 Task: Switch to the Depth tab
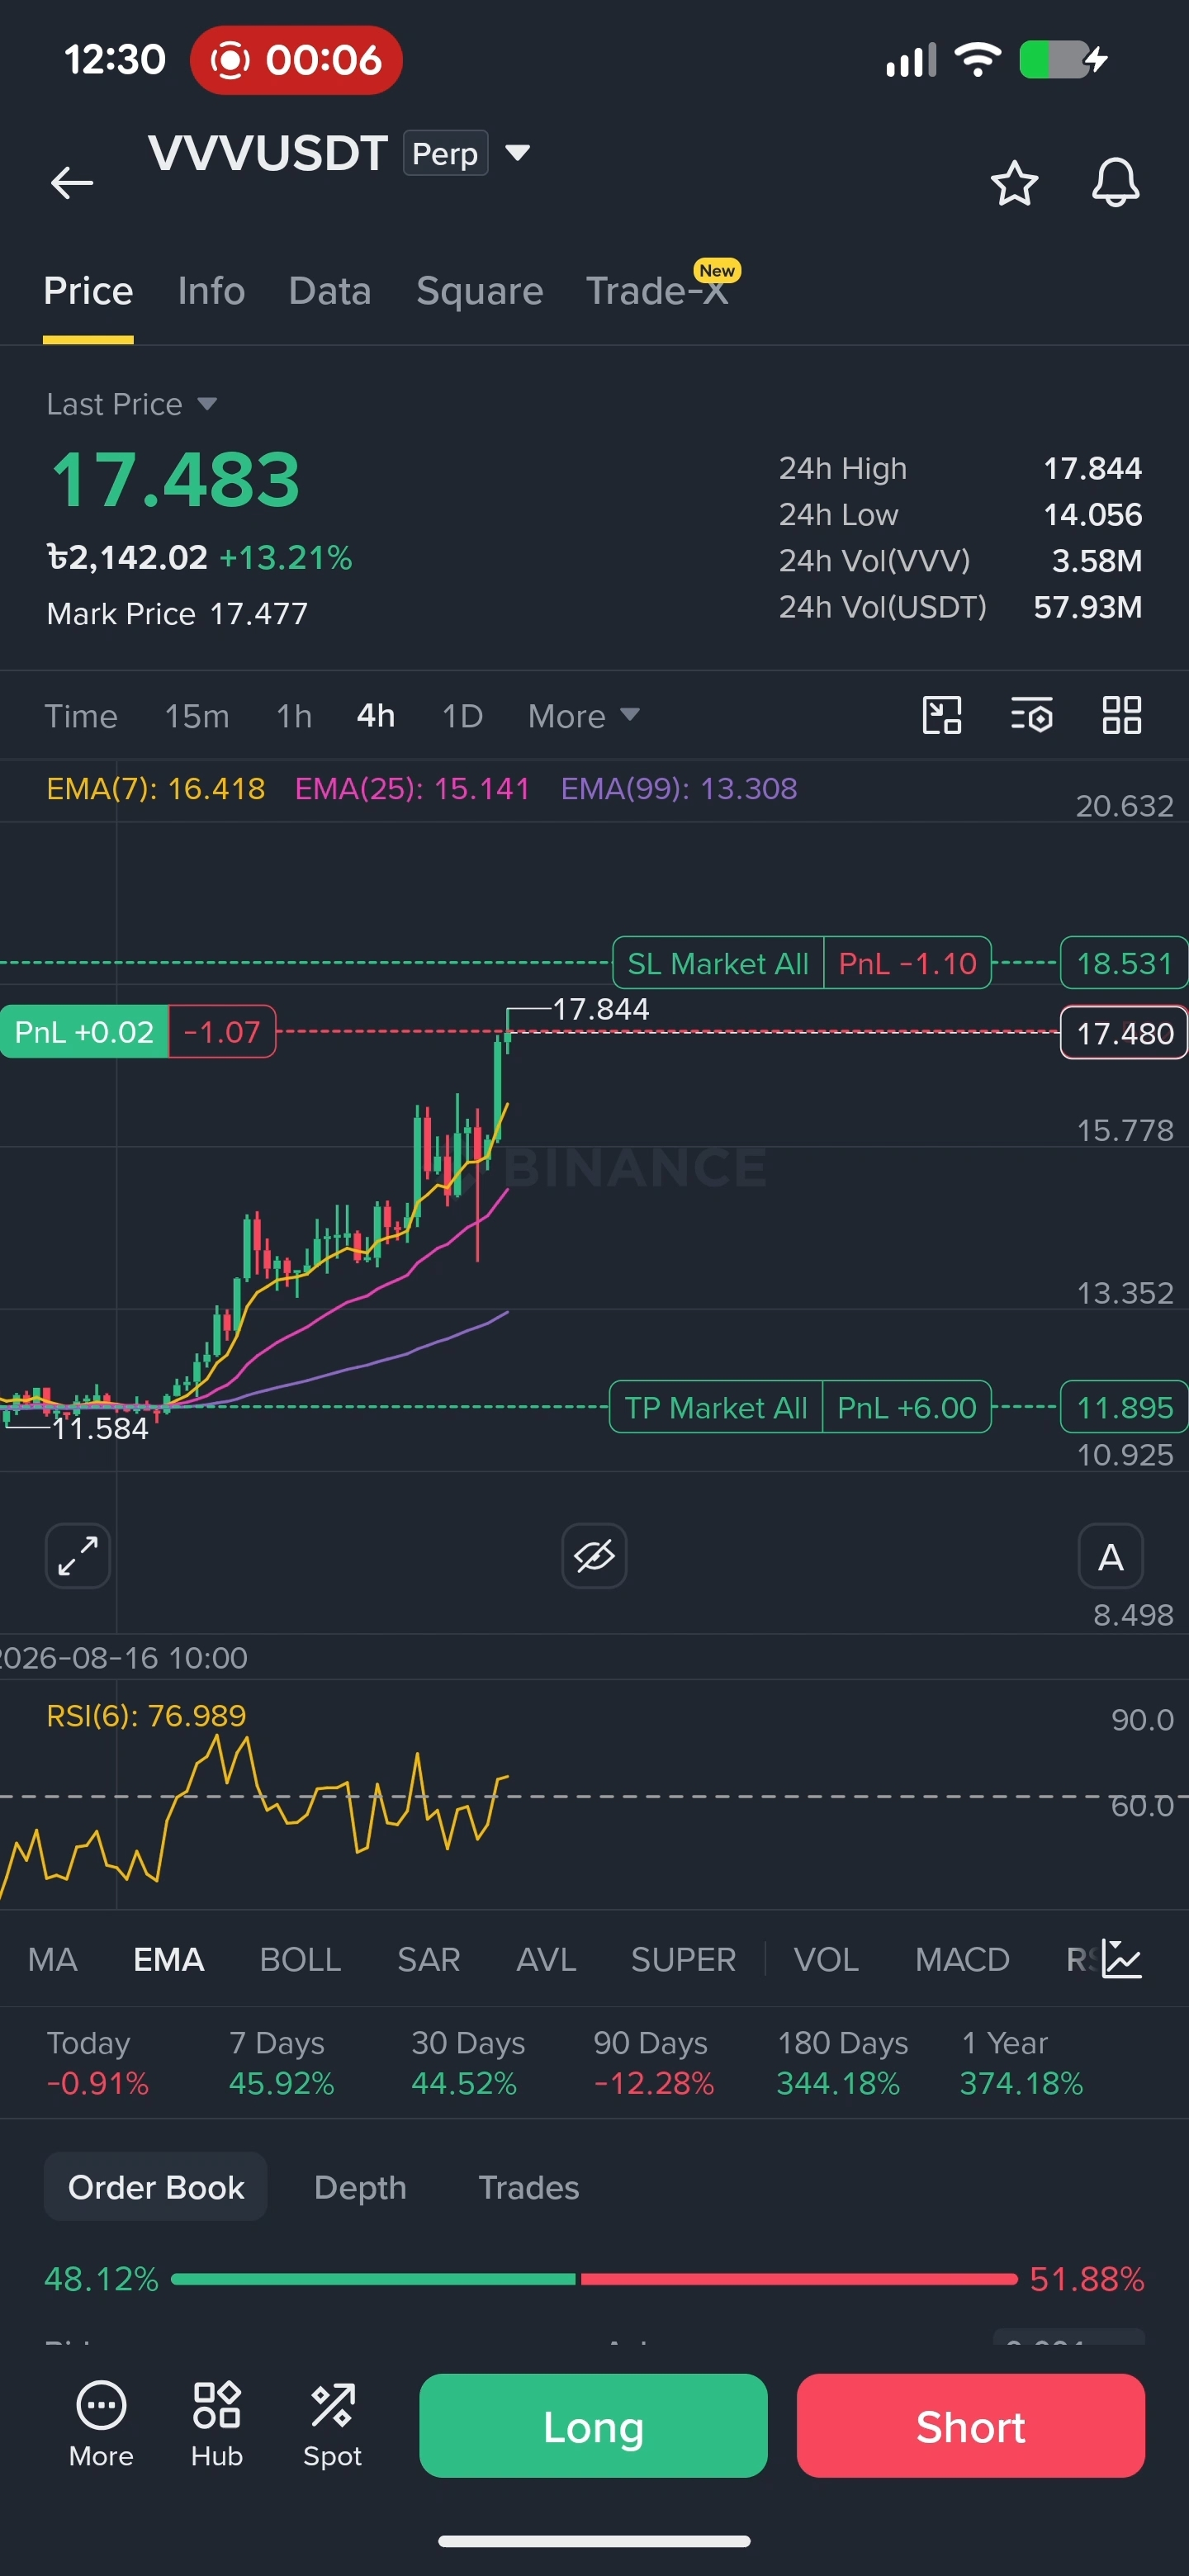click(360, 2187)
